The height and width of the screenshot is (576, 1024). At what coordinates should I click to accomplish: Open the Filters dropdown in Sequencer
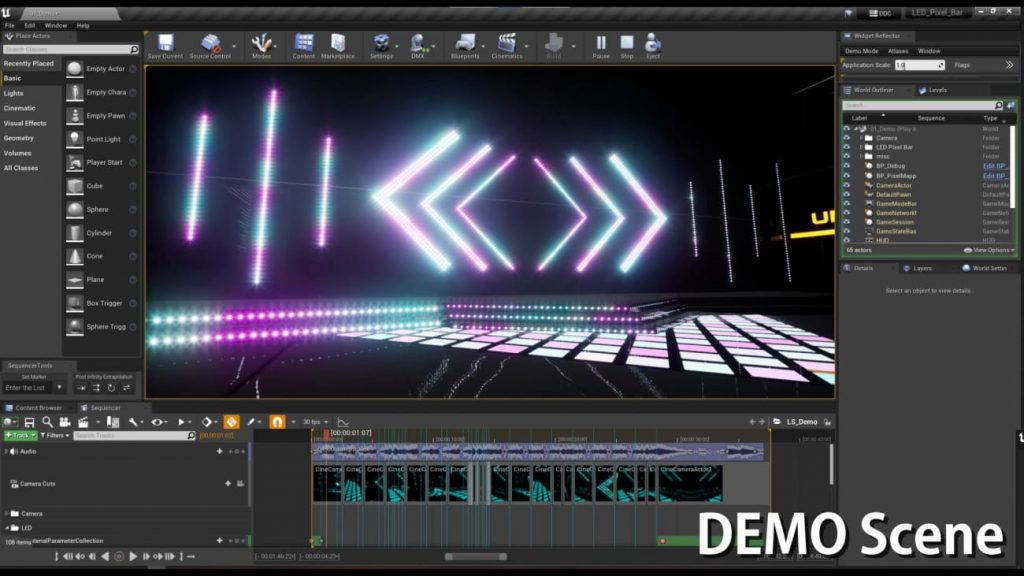[55, 436]
